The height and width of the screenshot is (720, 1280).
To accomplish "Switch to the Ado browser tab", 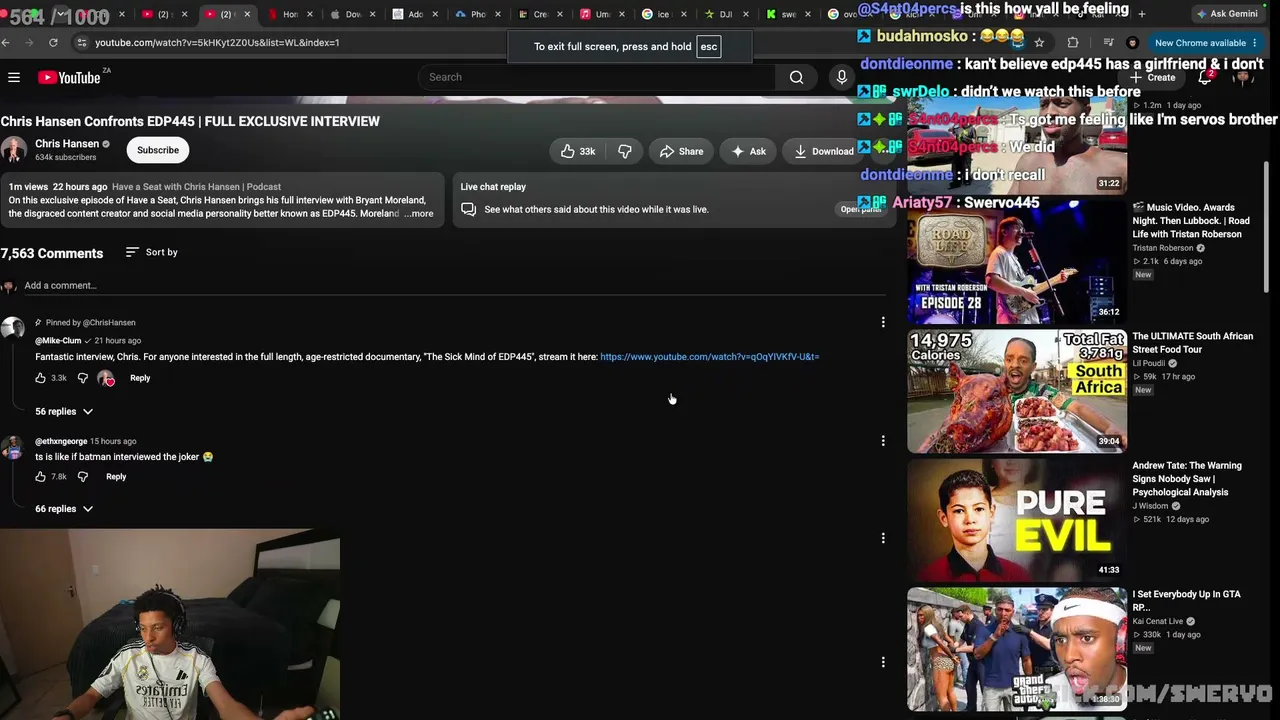I will click(415, 14).
